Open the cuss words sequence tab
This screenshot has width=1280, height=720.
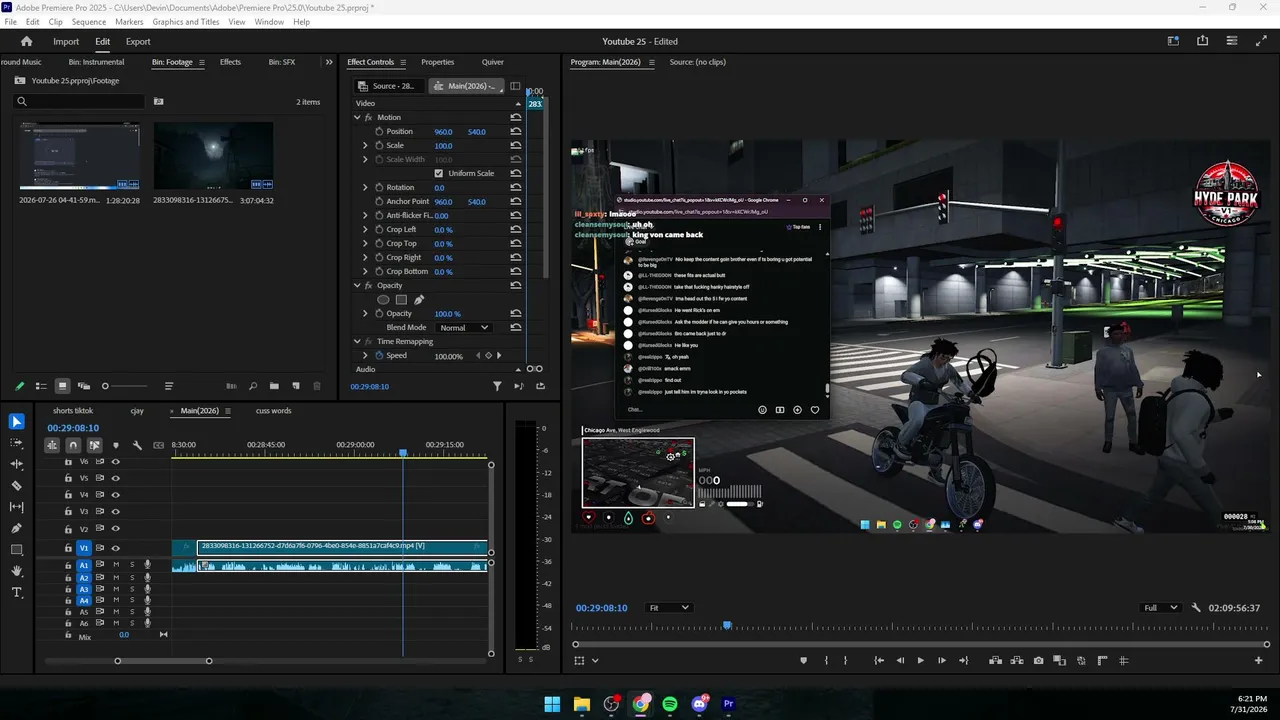[274, 411]
